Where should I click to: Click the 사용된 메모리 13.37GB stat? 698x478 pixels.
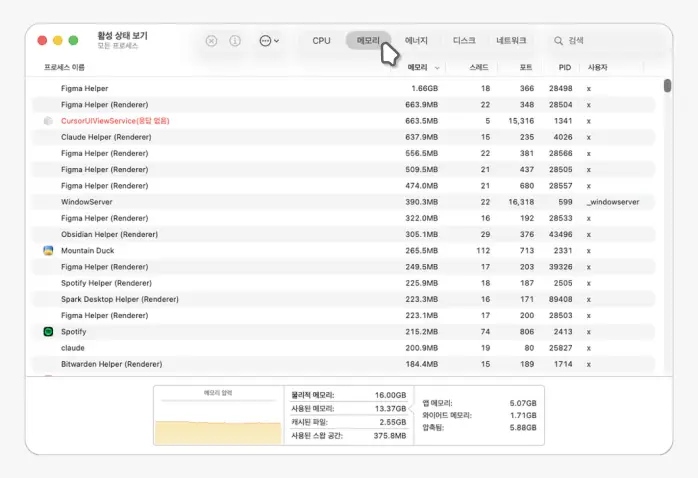tap(348, 409)
